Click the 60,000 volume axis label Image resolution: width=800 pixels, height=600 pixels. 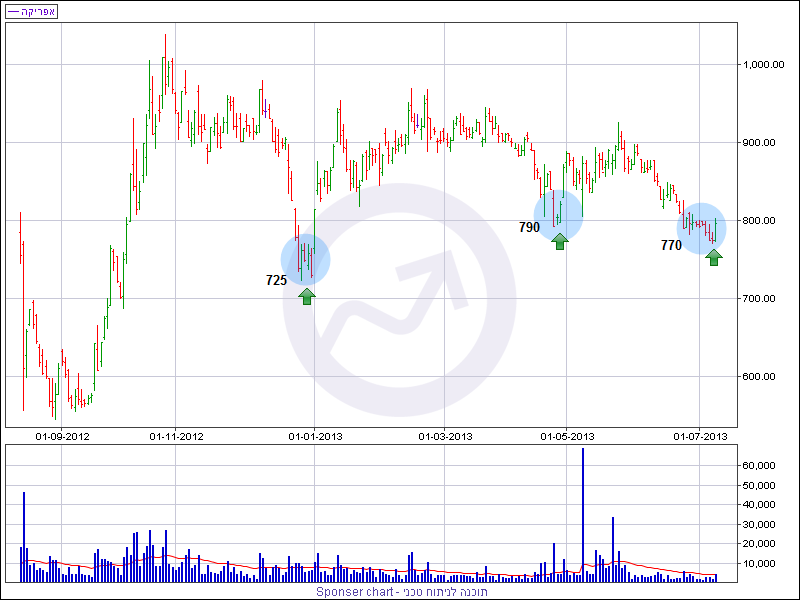pyautogui.click(x=760, y=466)
